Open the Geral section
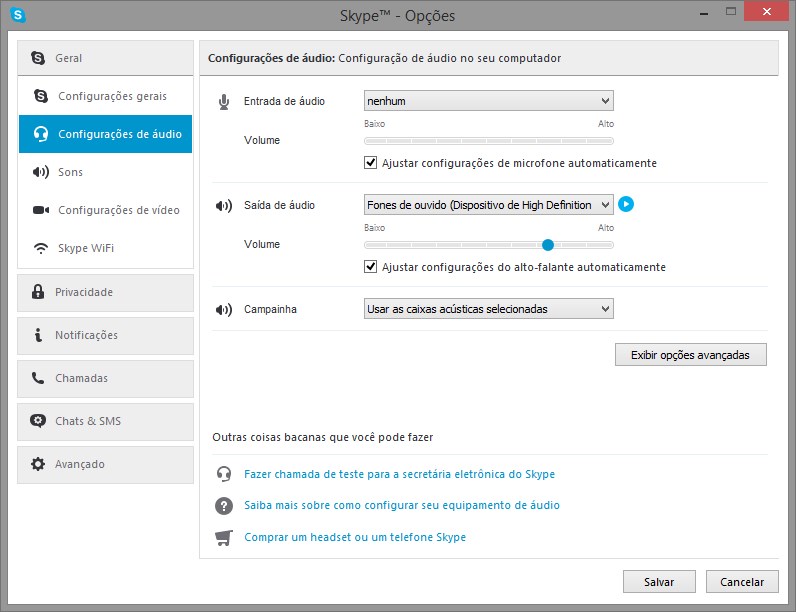This screenshot has width=796, height=612. click(x=106, y=58)
